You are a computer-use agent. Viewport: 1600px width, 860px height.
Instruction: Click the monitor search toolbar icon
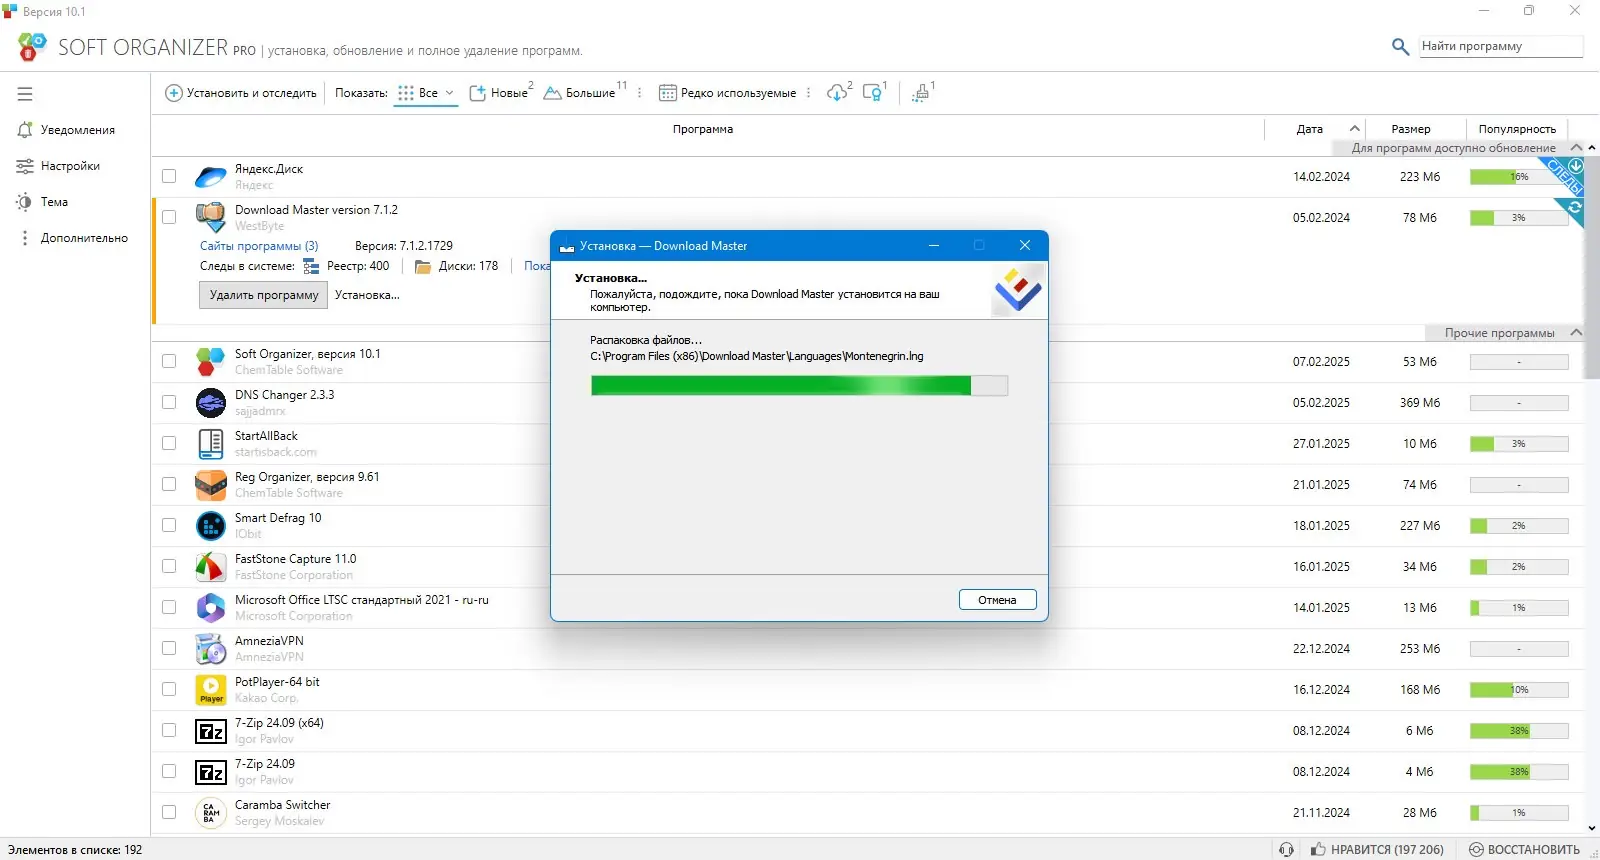(873, 93)
